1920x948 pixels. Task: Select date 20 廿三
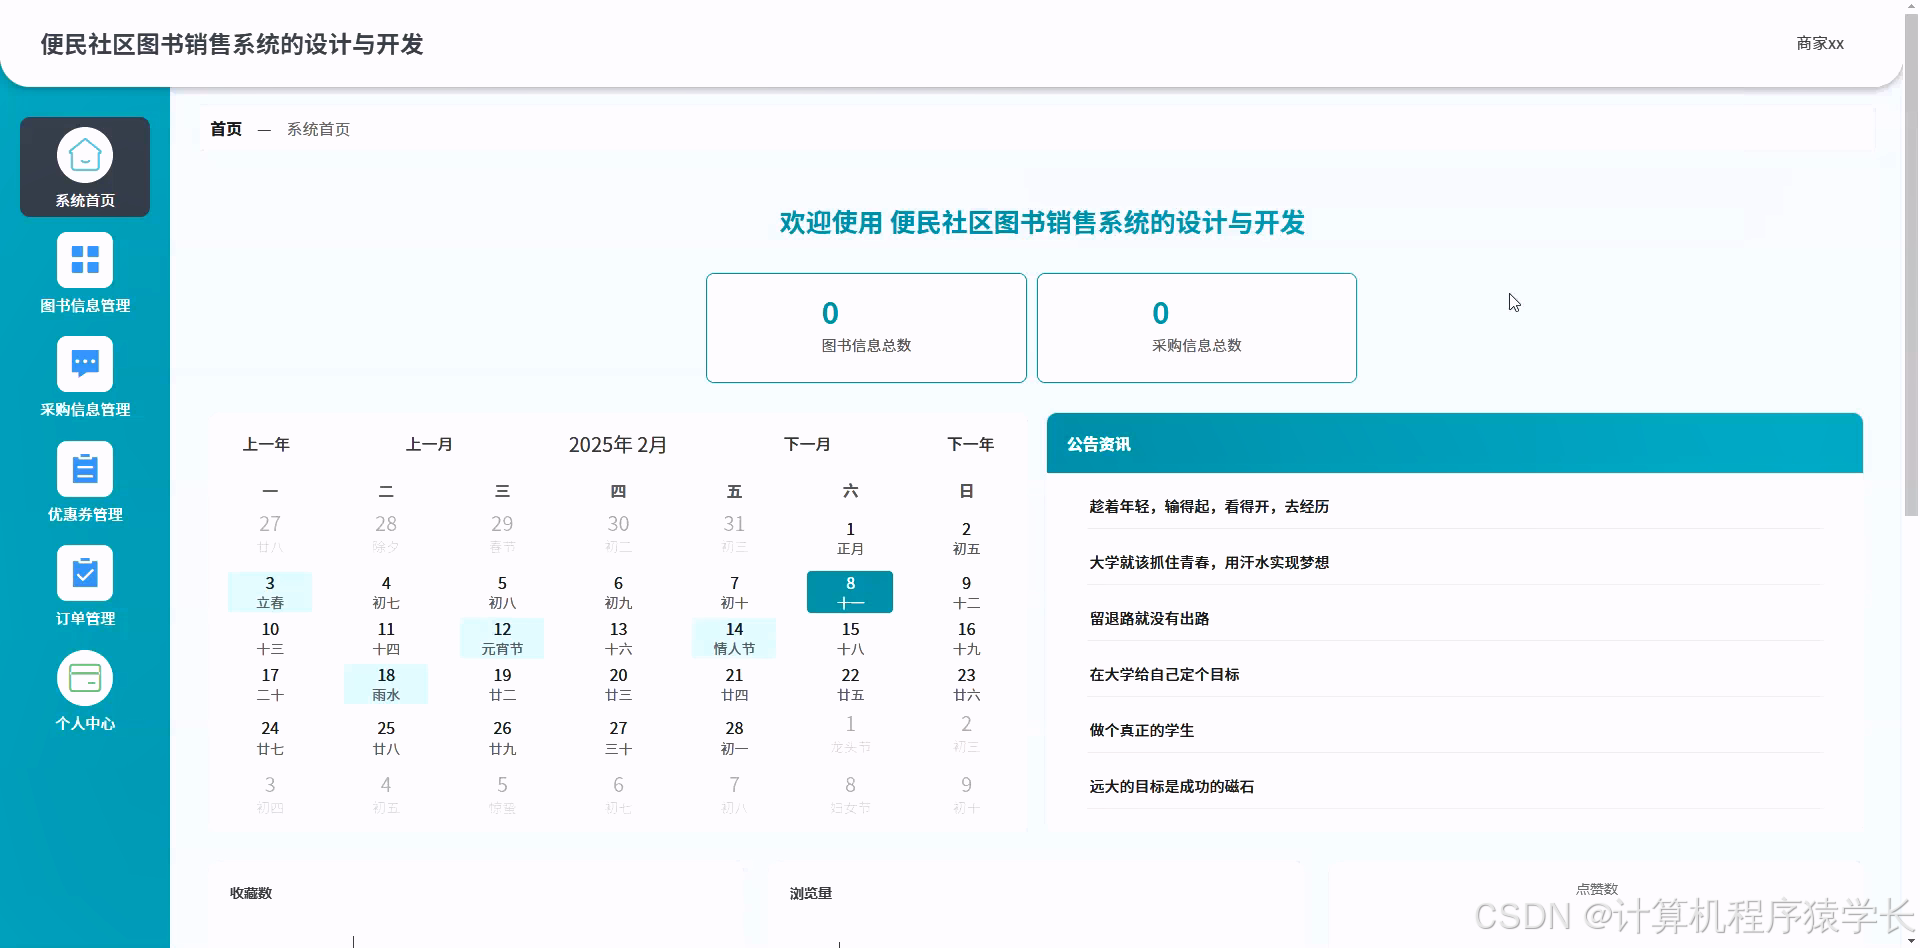[x=618, y=684]
